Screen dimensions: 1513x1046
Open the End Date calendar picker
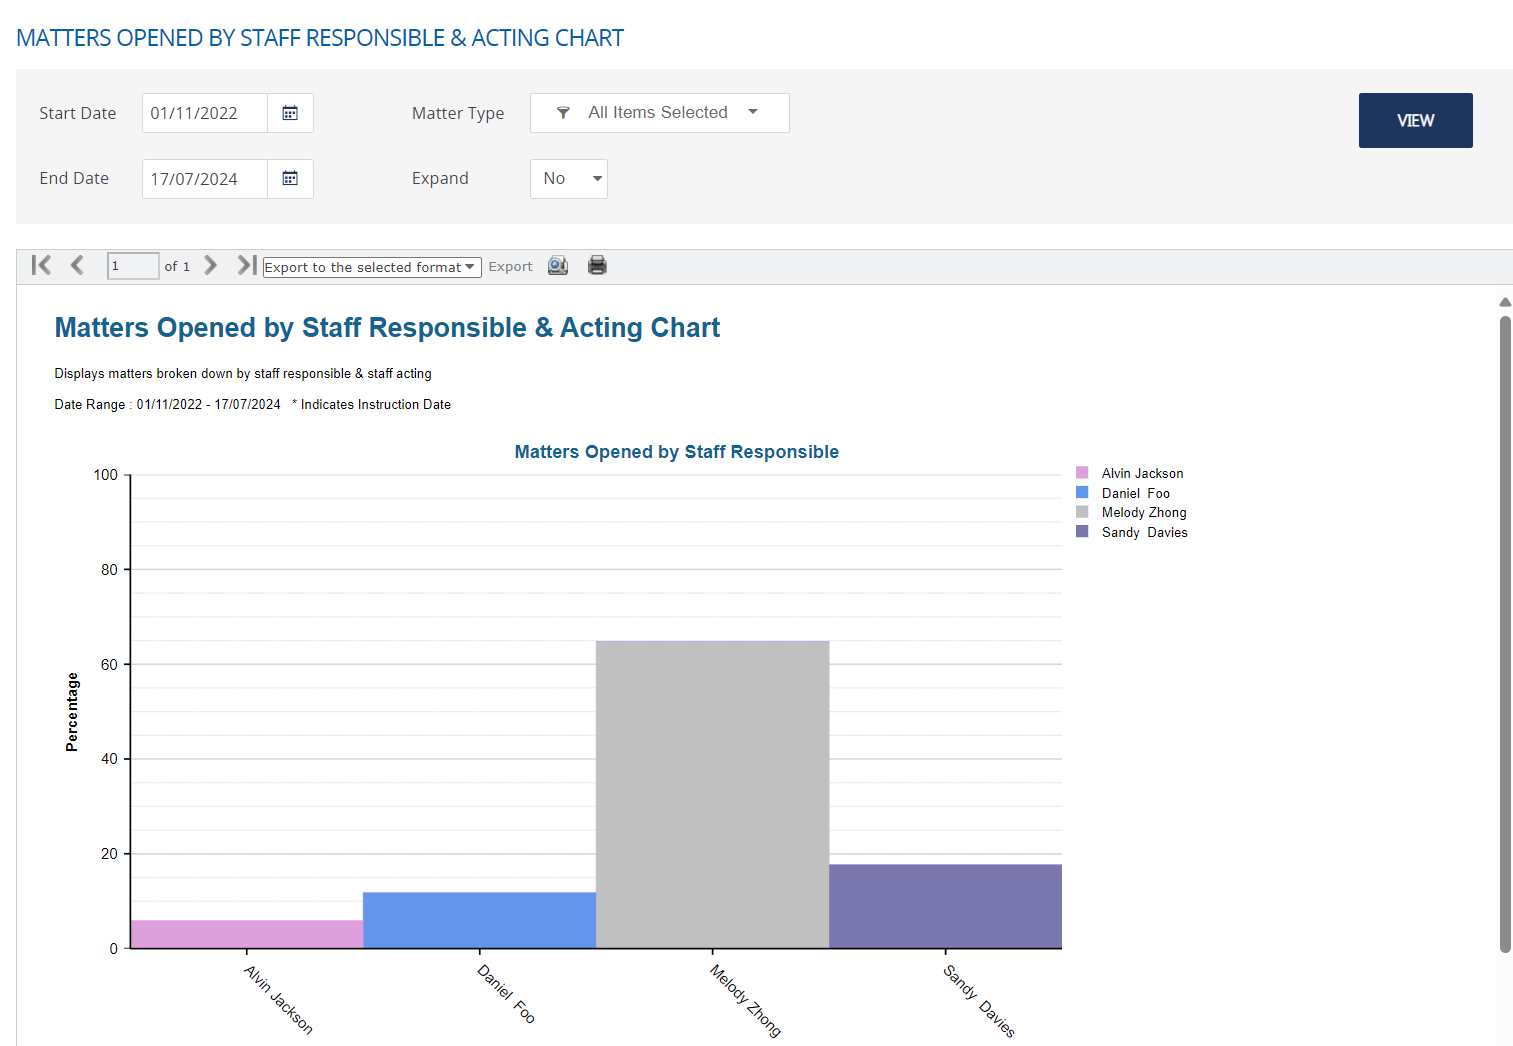290,178
